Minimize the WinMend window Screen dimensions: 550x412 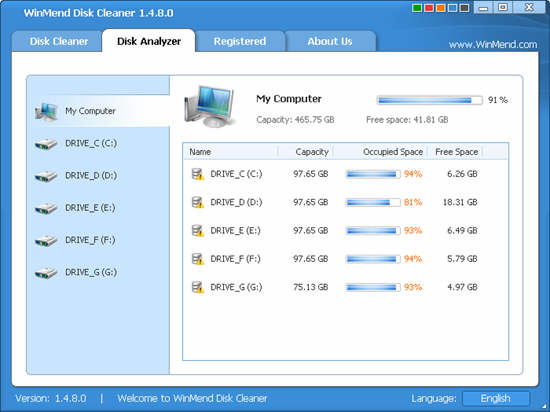pyautogui.click(x=483, y=7)
